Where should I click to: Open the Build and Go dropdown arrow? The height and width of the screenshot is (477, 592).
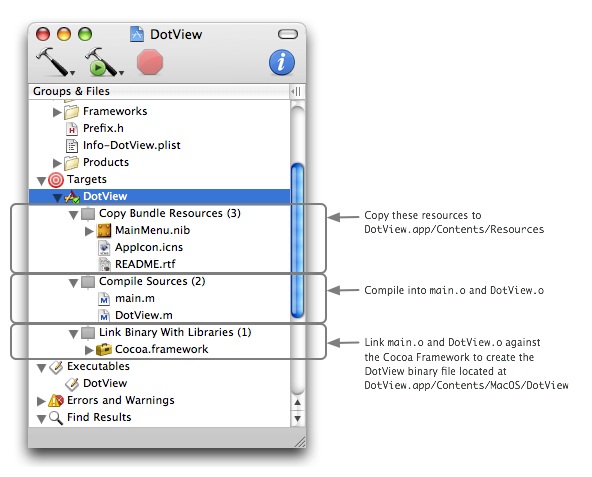(x=121, y=73)
